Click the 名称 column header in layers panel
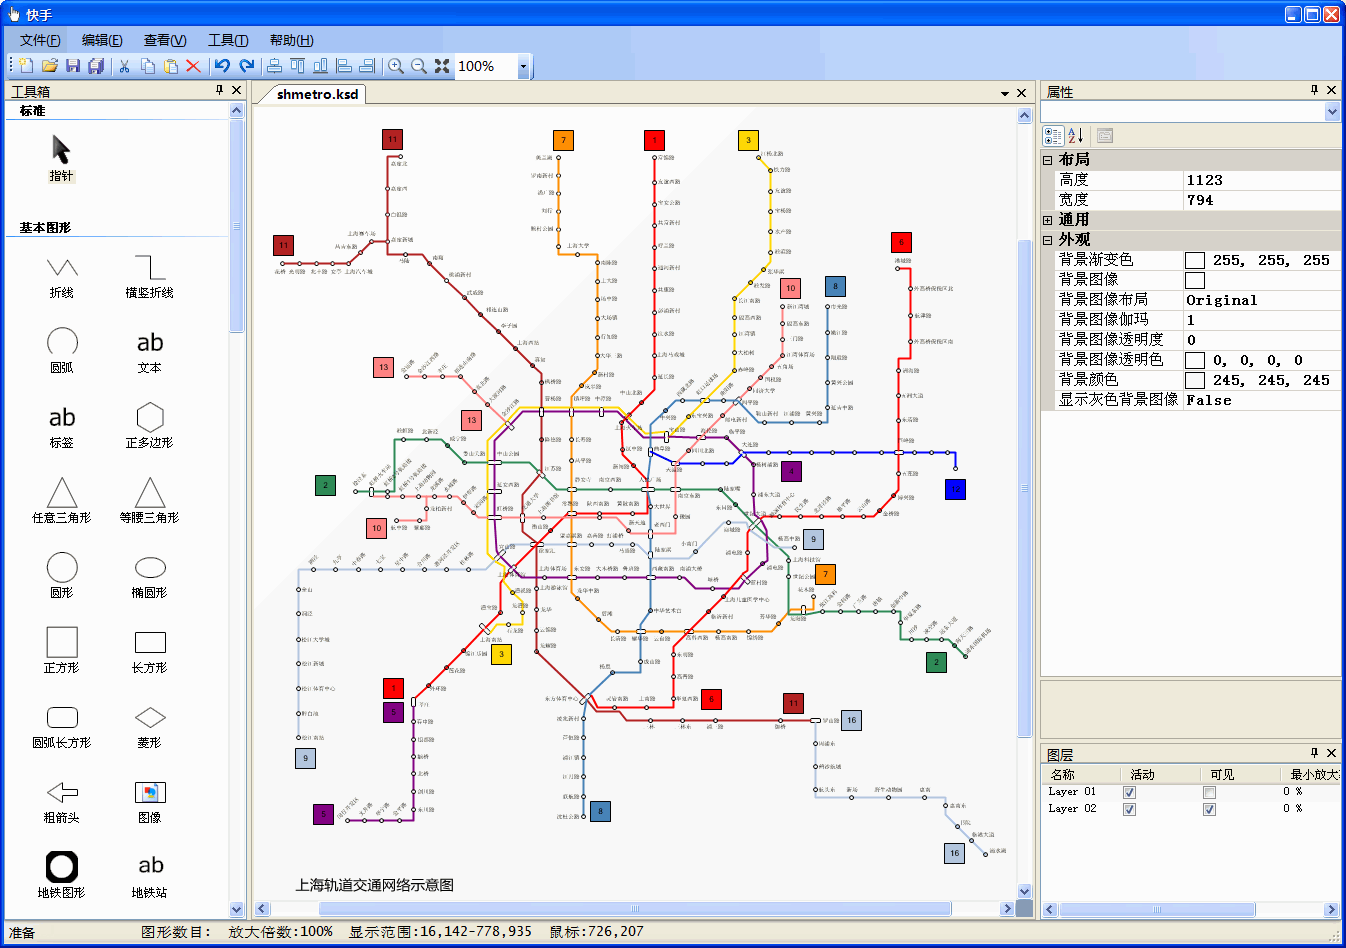Screen dimensions: 1346x948 (1062, 774)
